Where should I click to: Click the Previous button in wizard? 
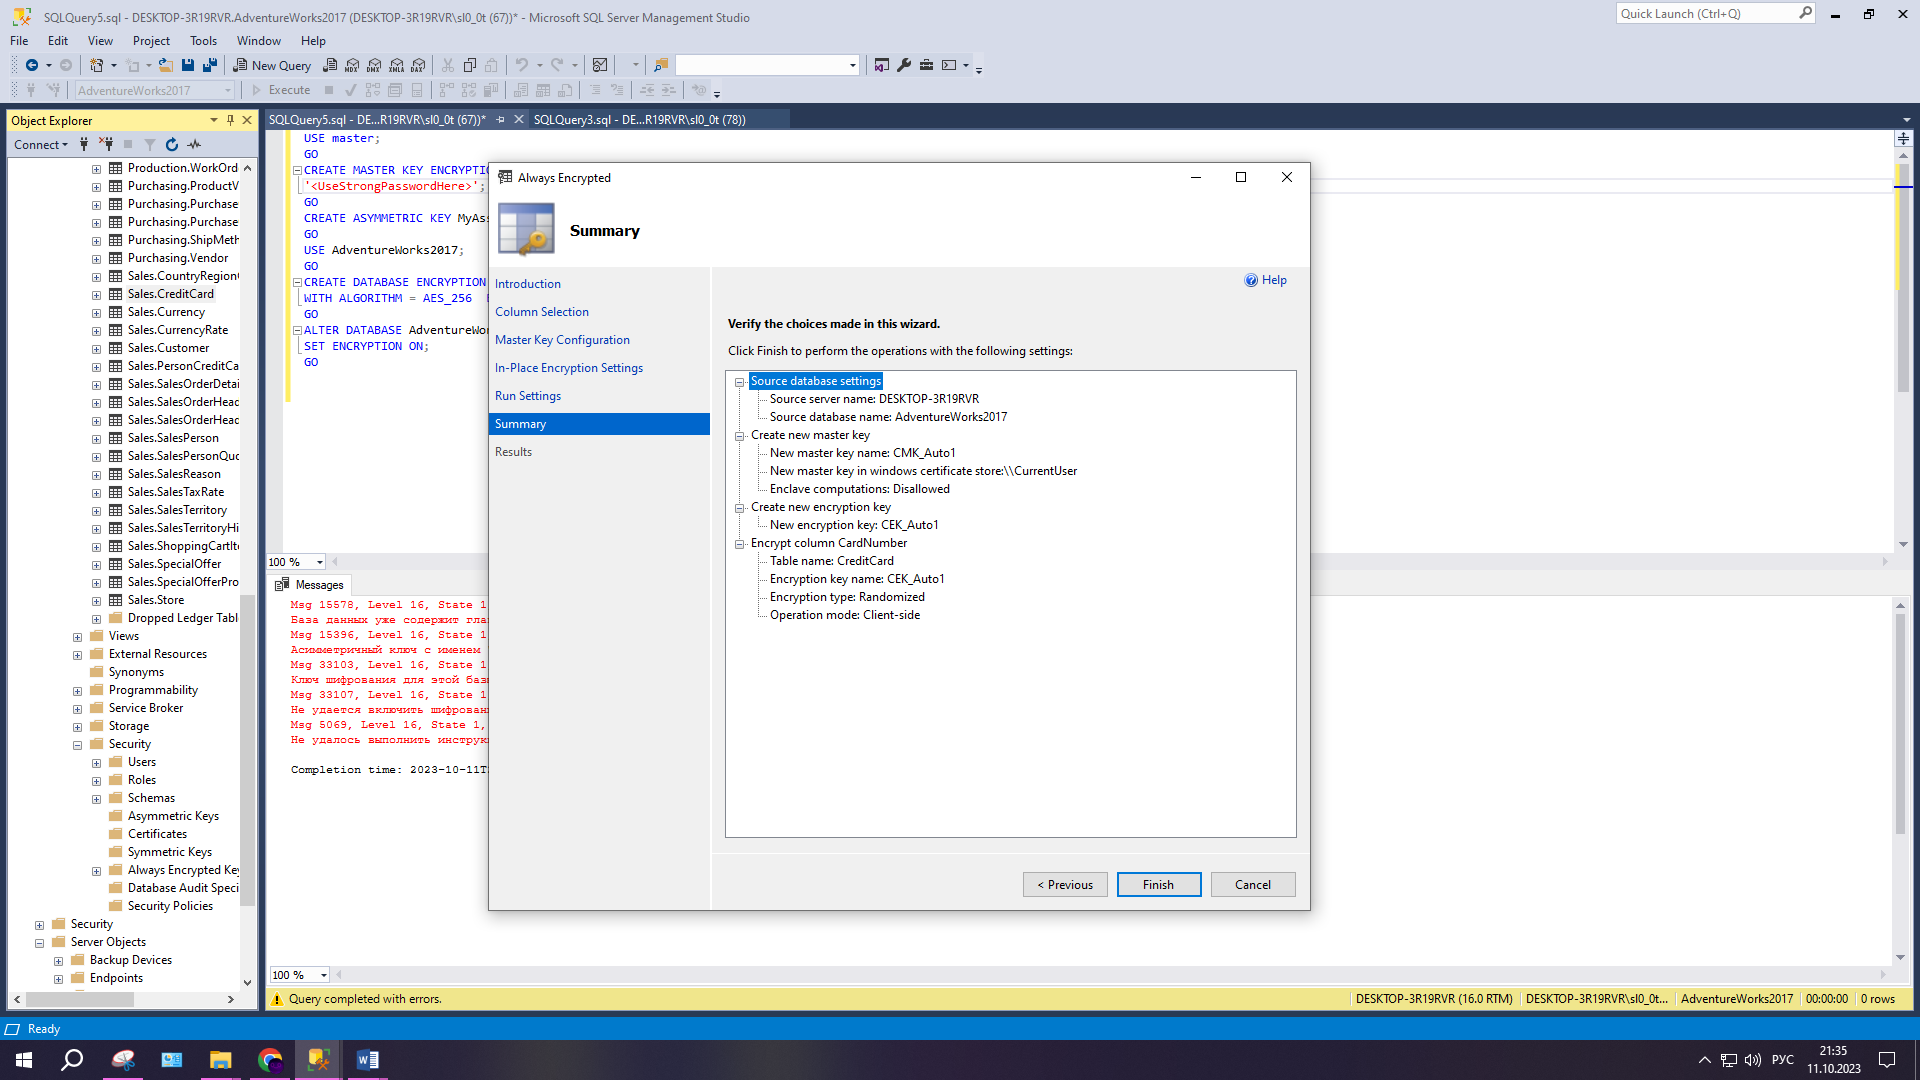click(1065, 885)
